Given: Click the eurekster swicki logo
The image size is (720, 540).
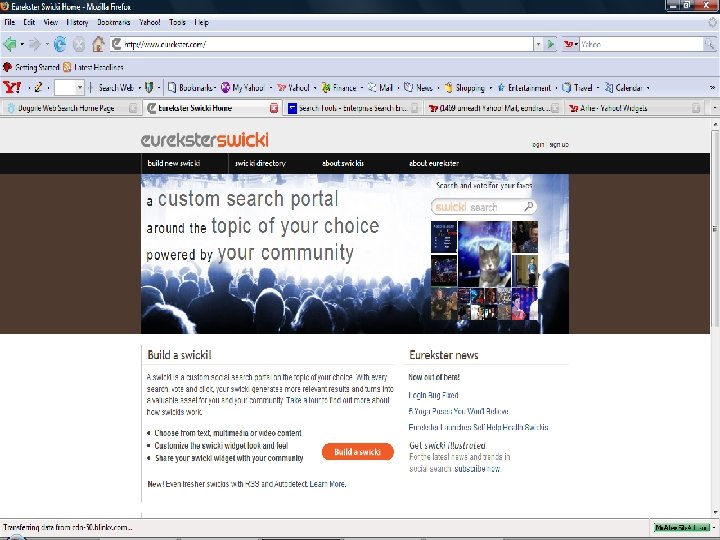Looking at the screenshot, I should click(205, 140).
